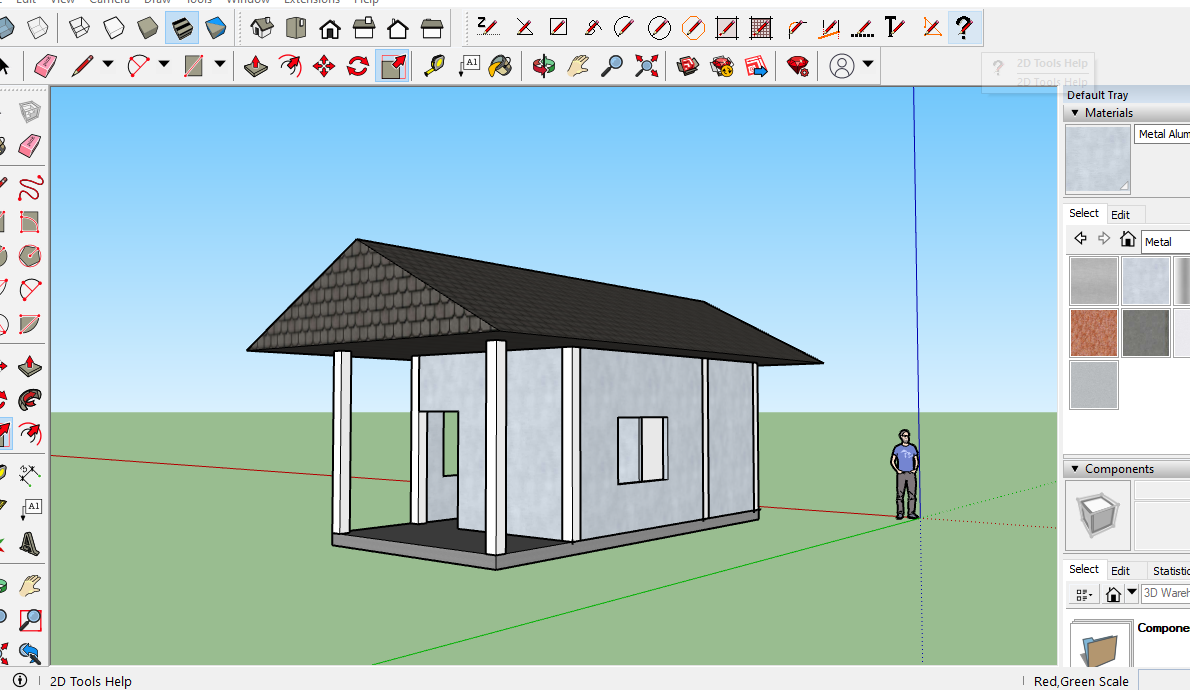Switch to Front view house icon

(330, 29)
